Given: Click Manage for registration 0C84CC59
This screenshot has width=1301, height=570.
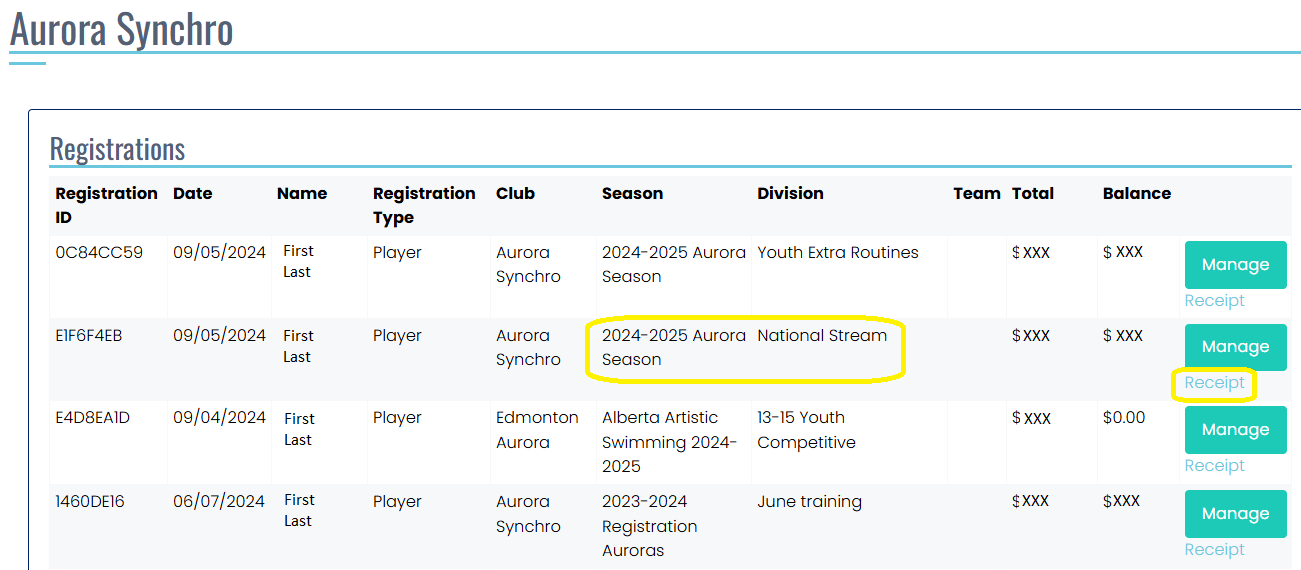Looking at the screenshot, I should pos(1235,265).
